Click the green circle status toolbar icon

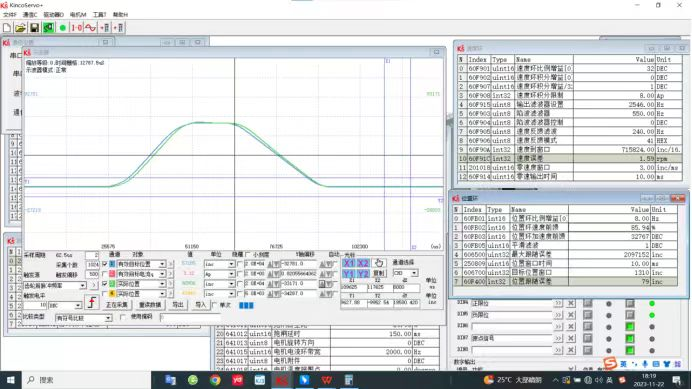[x=63, y=28]
